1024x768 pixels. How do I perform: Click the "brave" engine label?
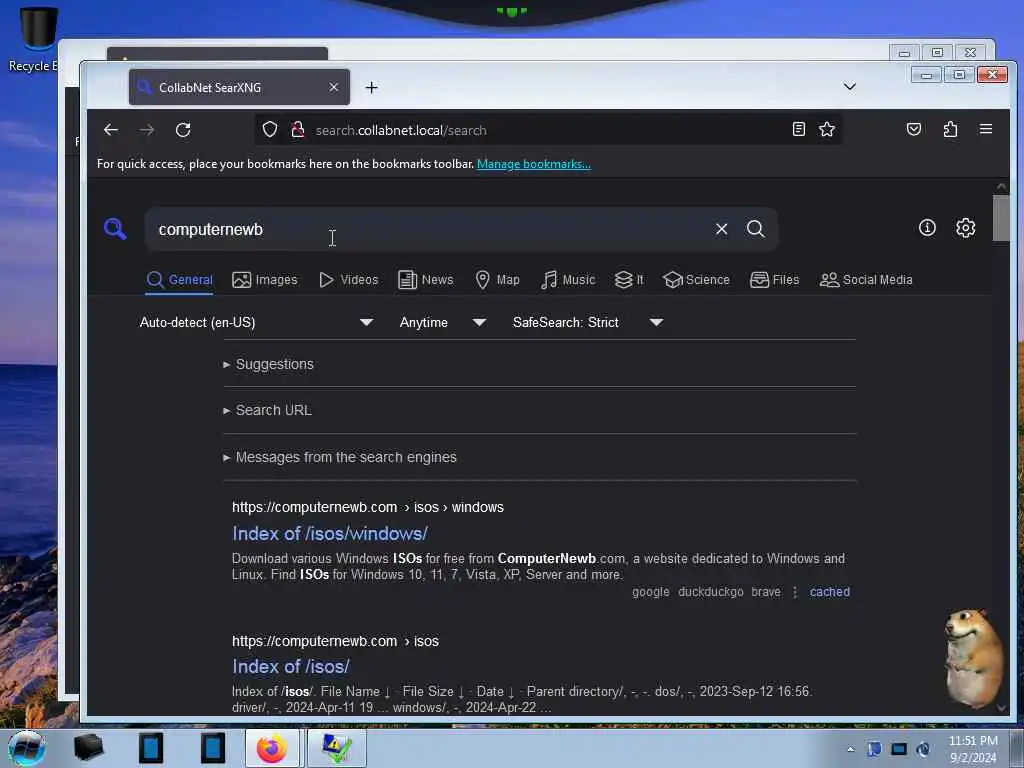[x=766, y=592]
